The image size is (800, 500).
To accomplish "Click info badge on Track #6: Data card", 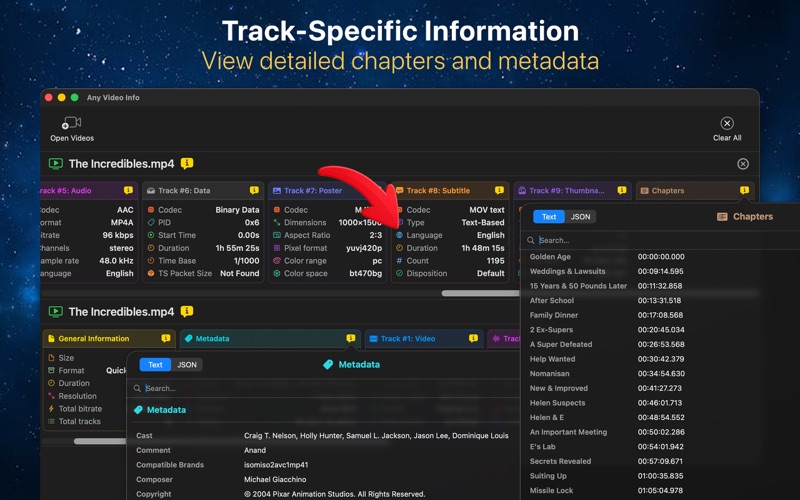I will 254,190.
